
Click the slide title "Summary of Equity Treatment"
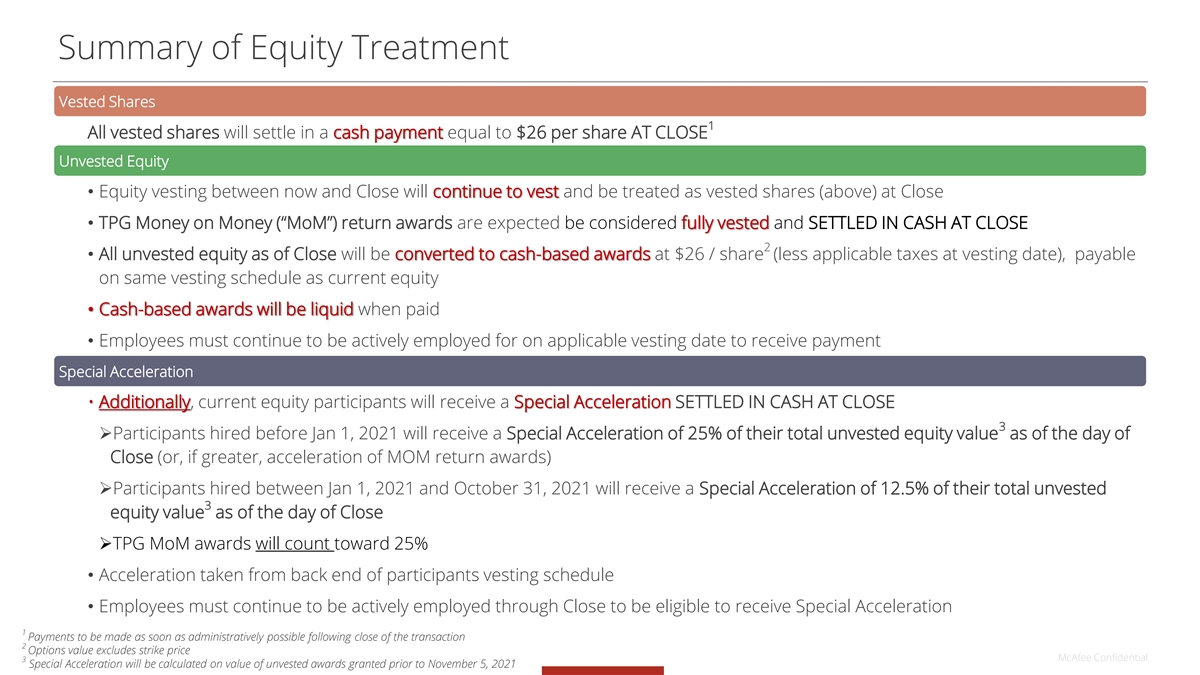pos(283,47)
